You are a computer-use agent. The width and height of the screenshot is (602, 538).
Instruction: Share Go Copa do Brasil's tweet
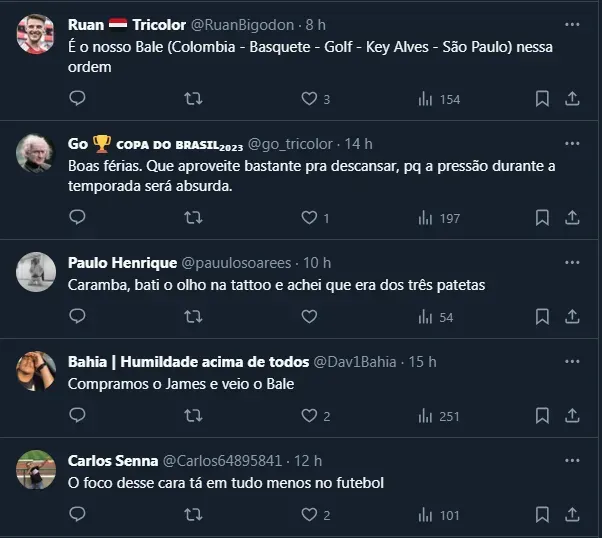coord(573,217)
